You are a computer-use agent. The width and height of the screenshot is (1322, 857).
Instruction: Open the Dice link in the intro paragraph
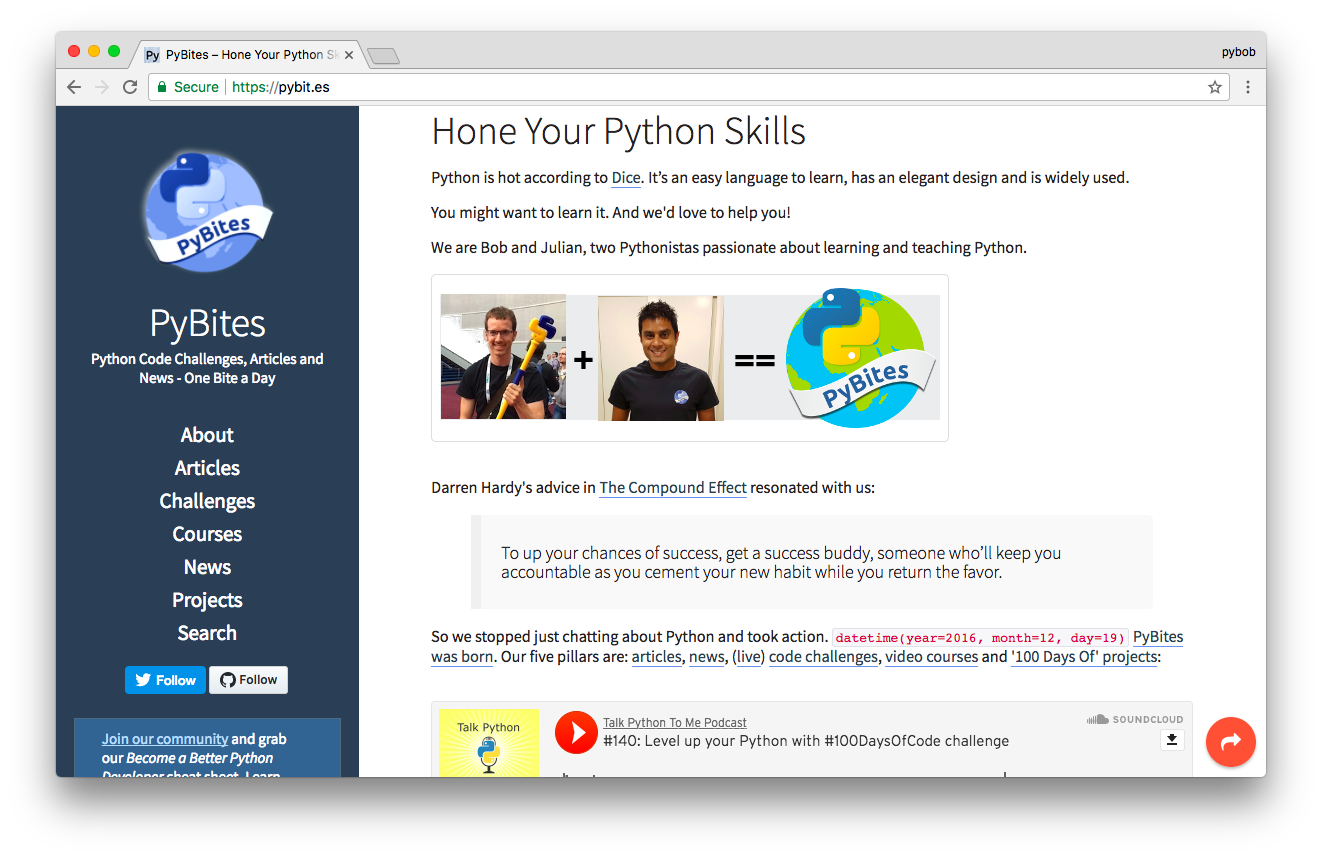625,177
